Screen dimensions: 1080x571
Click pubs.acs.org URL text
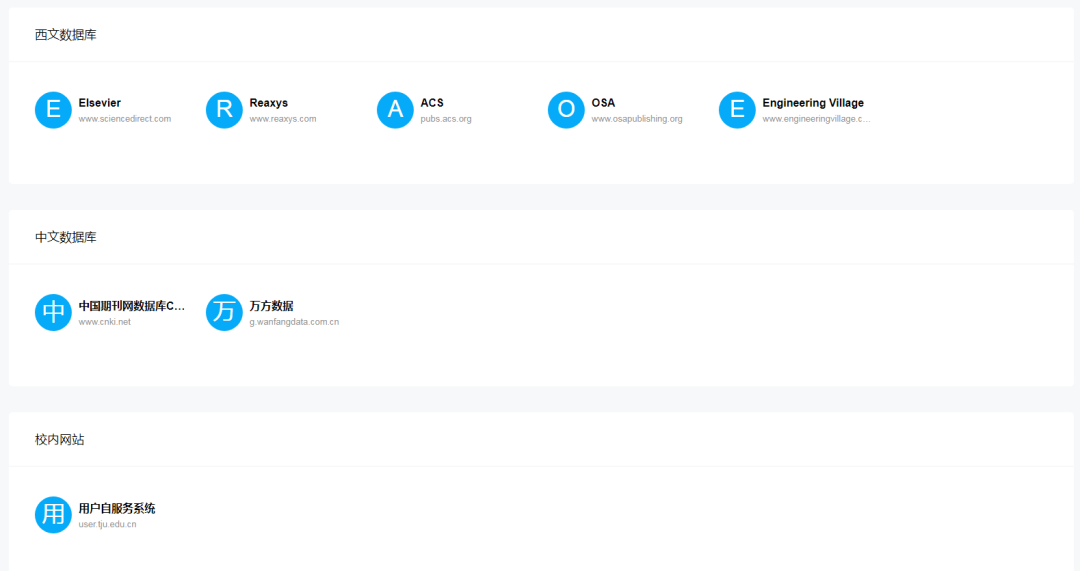coord(446,118)
